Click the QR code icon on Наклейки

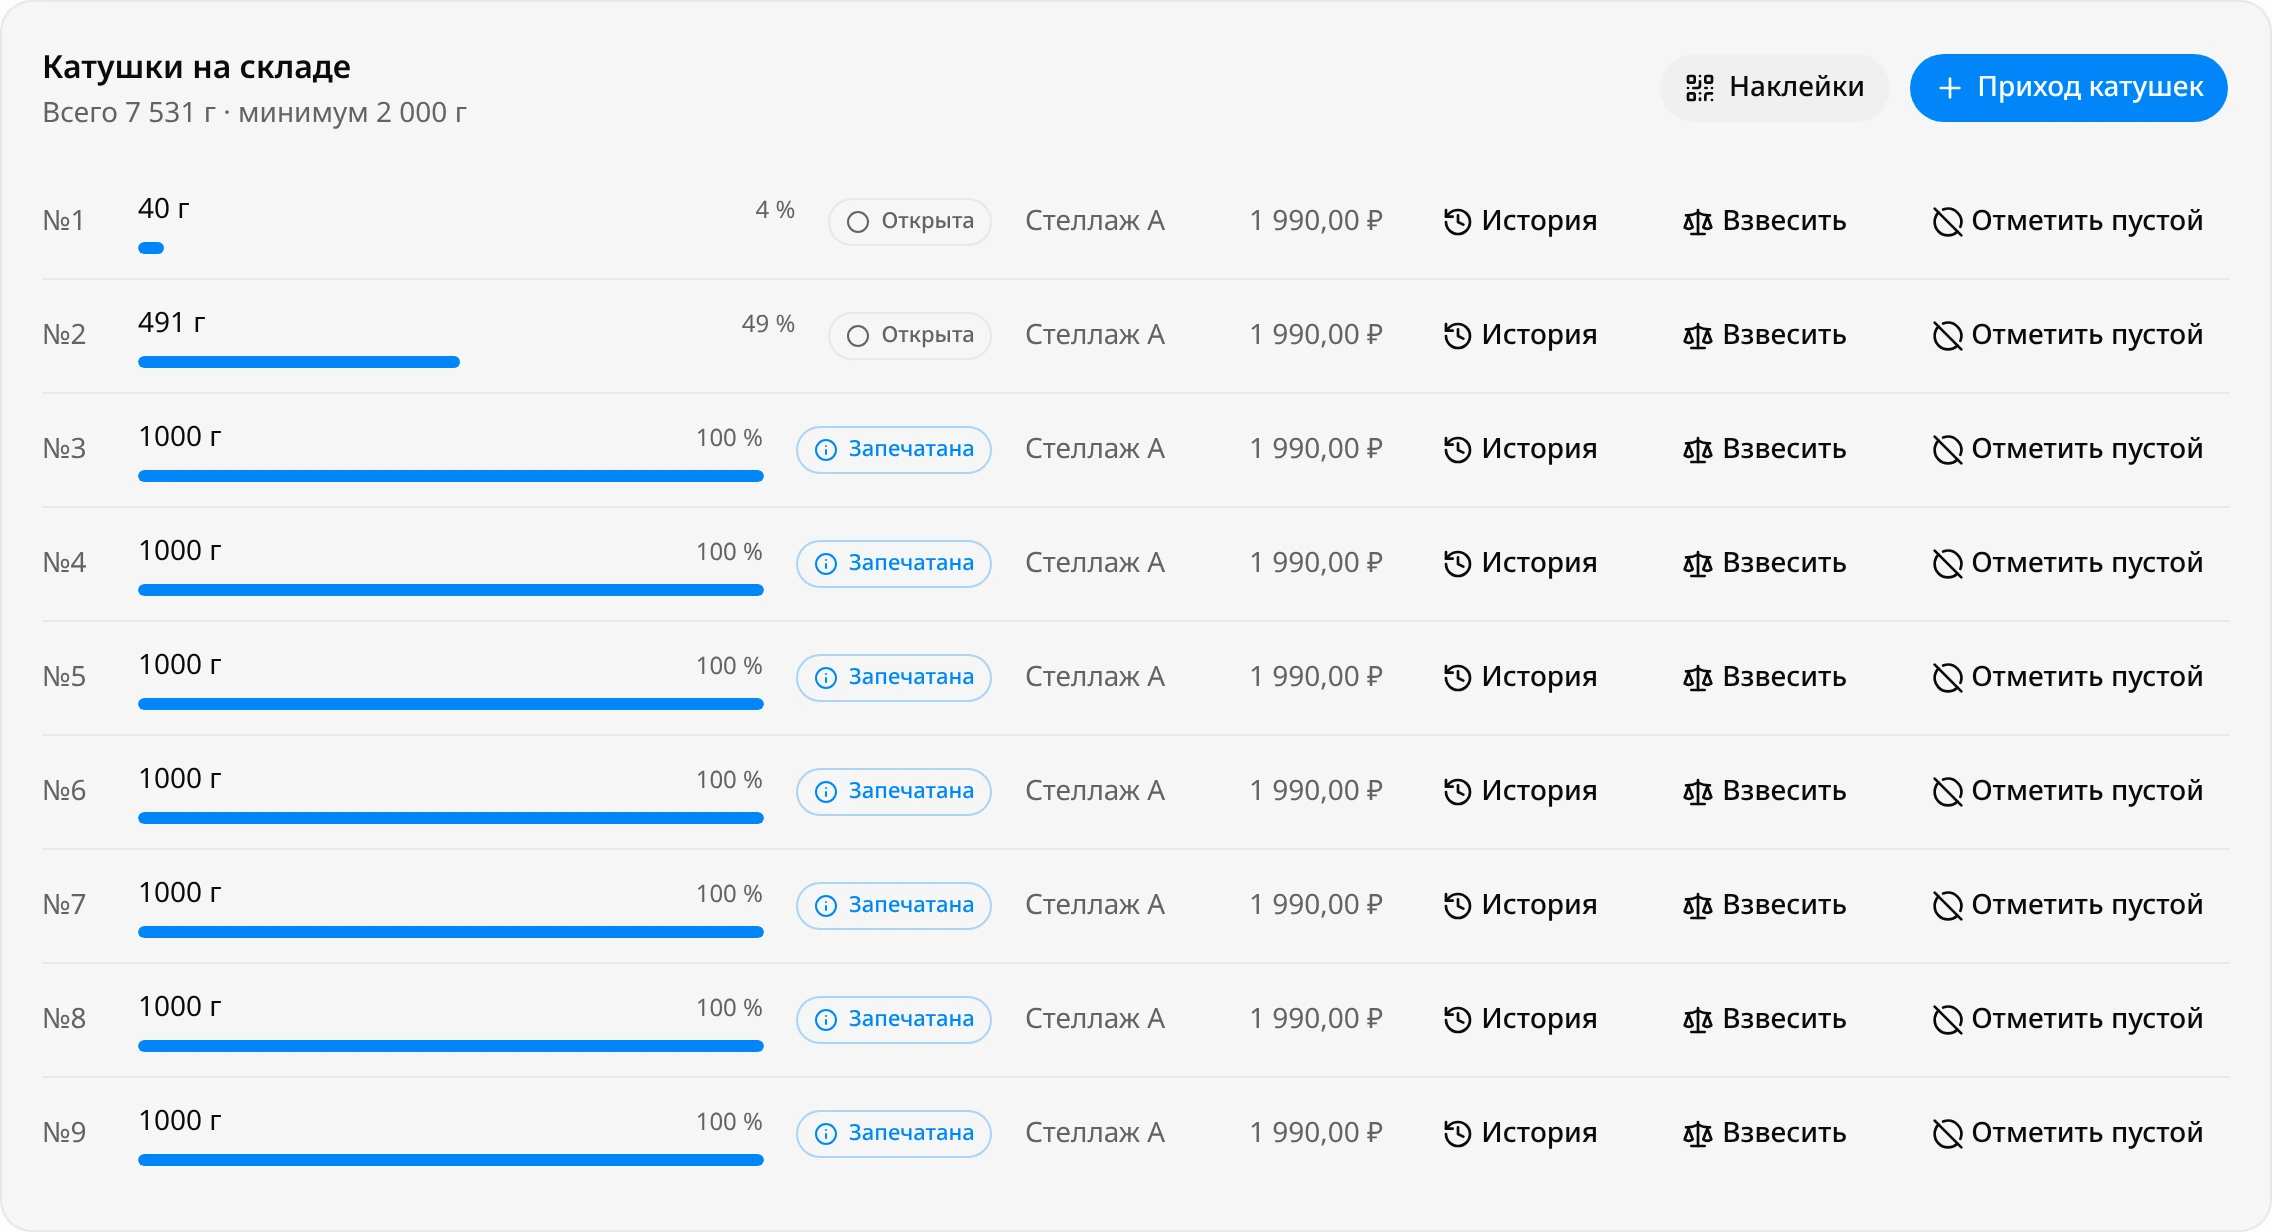click(x=1699, y=88)
